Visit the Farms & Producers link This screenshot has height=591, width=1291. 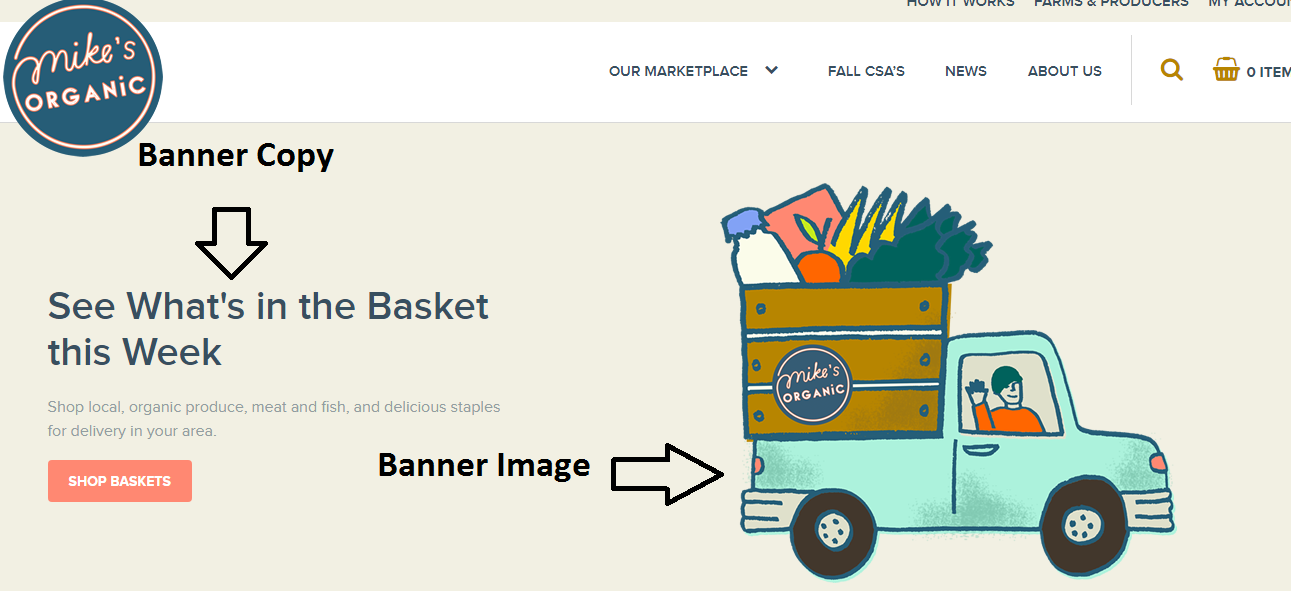(x=1111, y=4)
